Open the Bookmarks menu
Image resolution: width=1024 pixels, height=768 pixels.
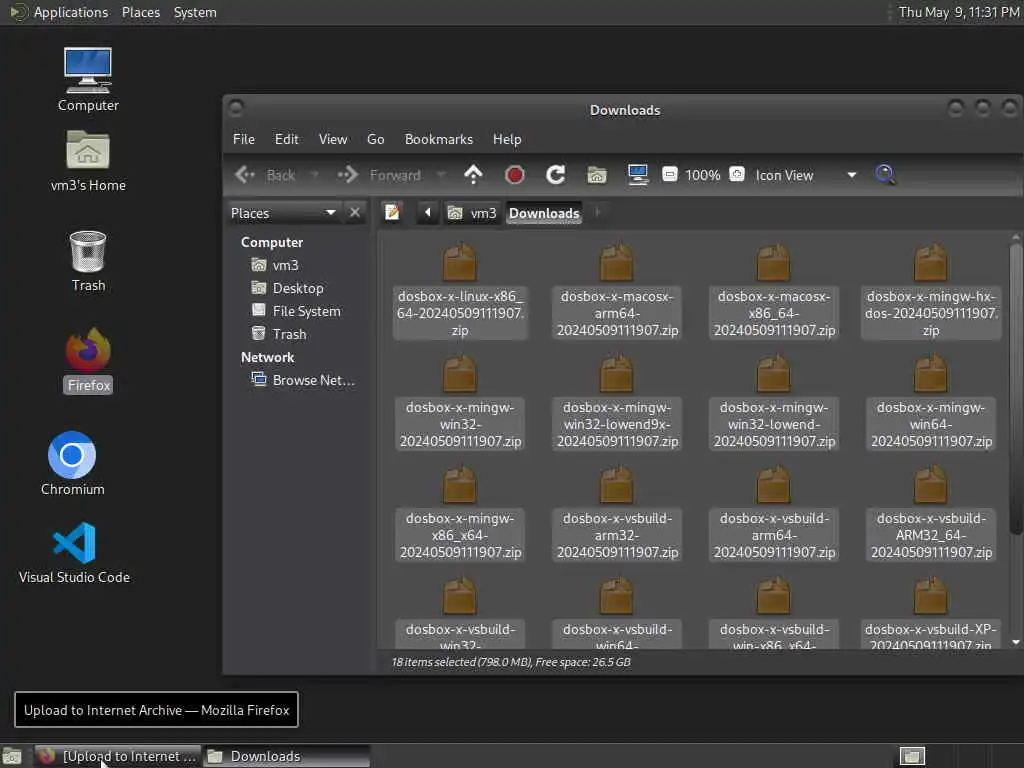(439, 139)
